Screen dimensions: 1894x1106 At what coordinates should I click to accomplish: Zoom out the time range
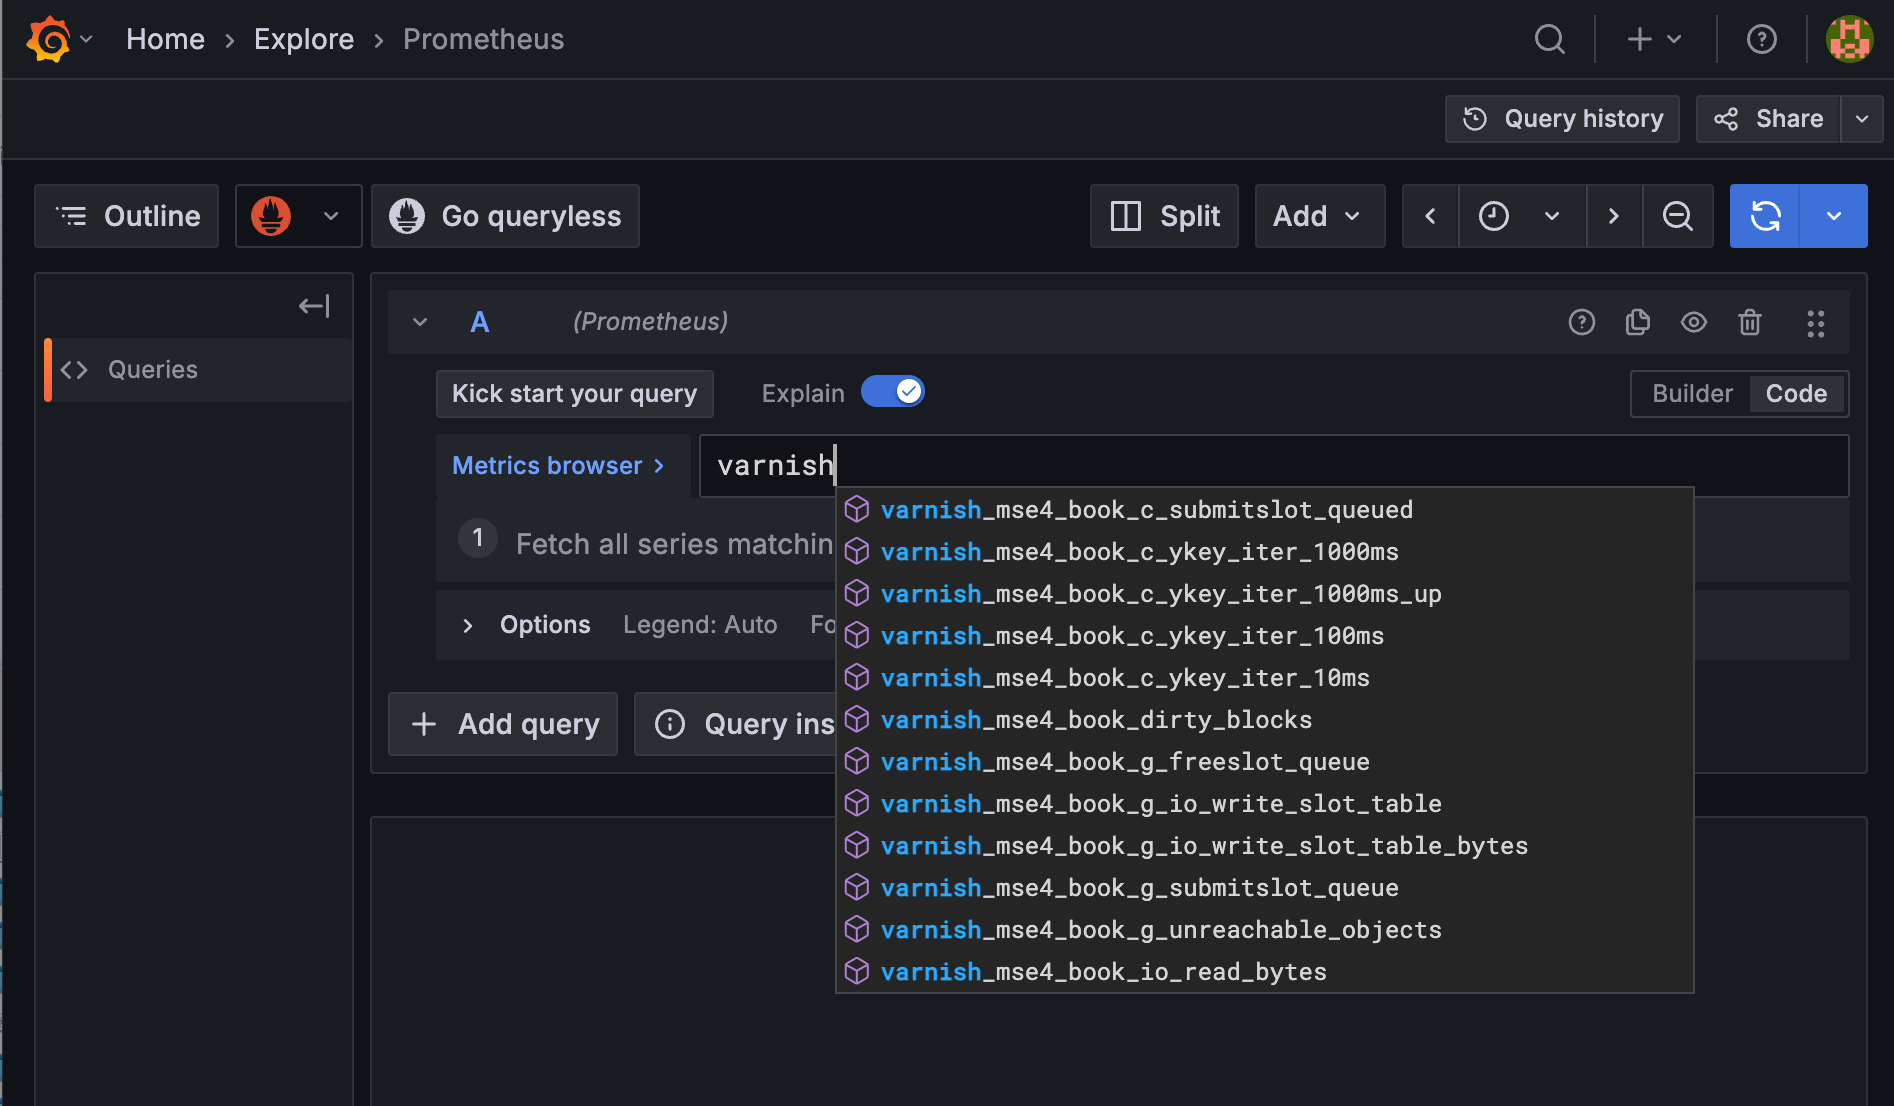tap(1678, 216)
